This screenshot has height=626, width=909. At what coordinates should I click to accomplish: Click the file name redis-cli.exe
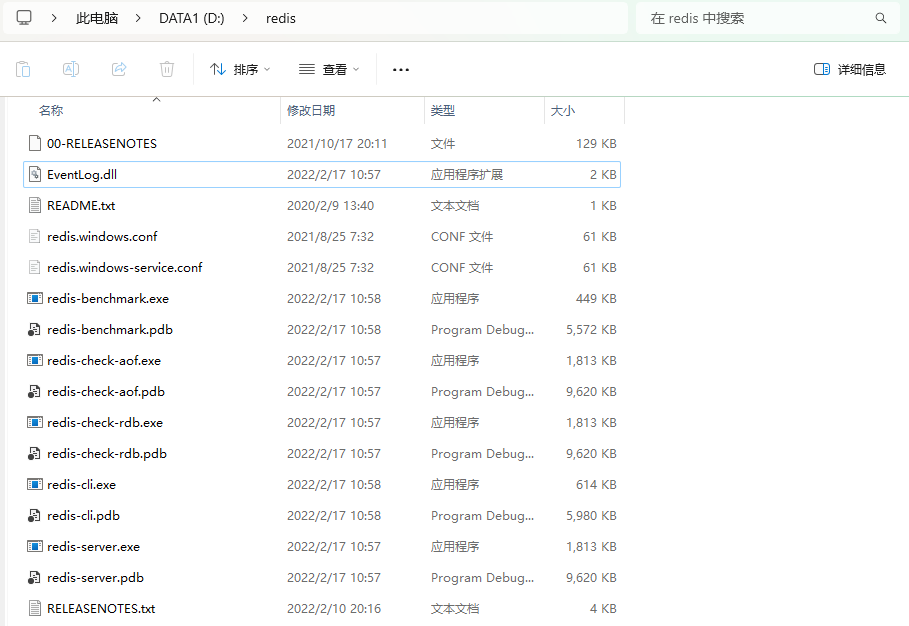click(x=81, y=485)
